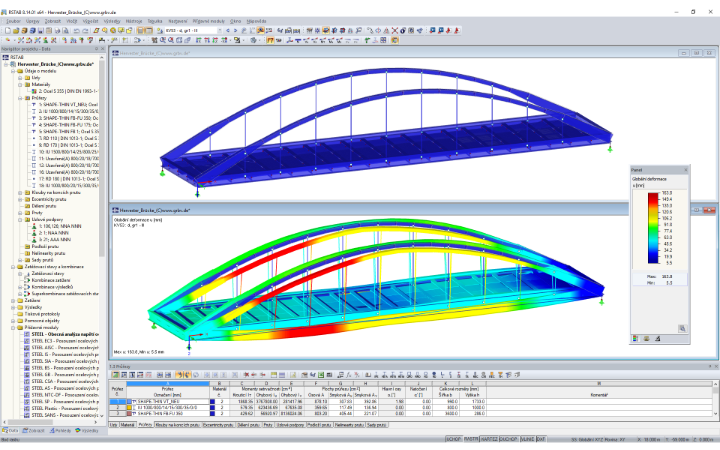This screenshot has width=720, height=450.
Task: Switch to the Materiál table tab
Action: click(x=128, y=425)
